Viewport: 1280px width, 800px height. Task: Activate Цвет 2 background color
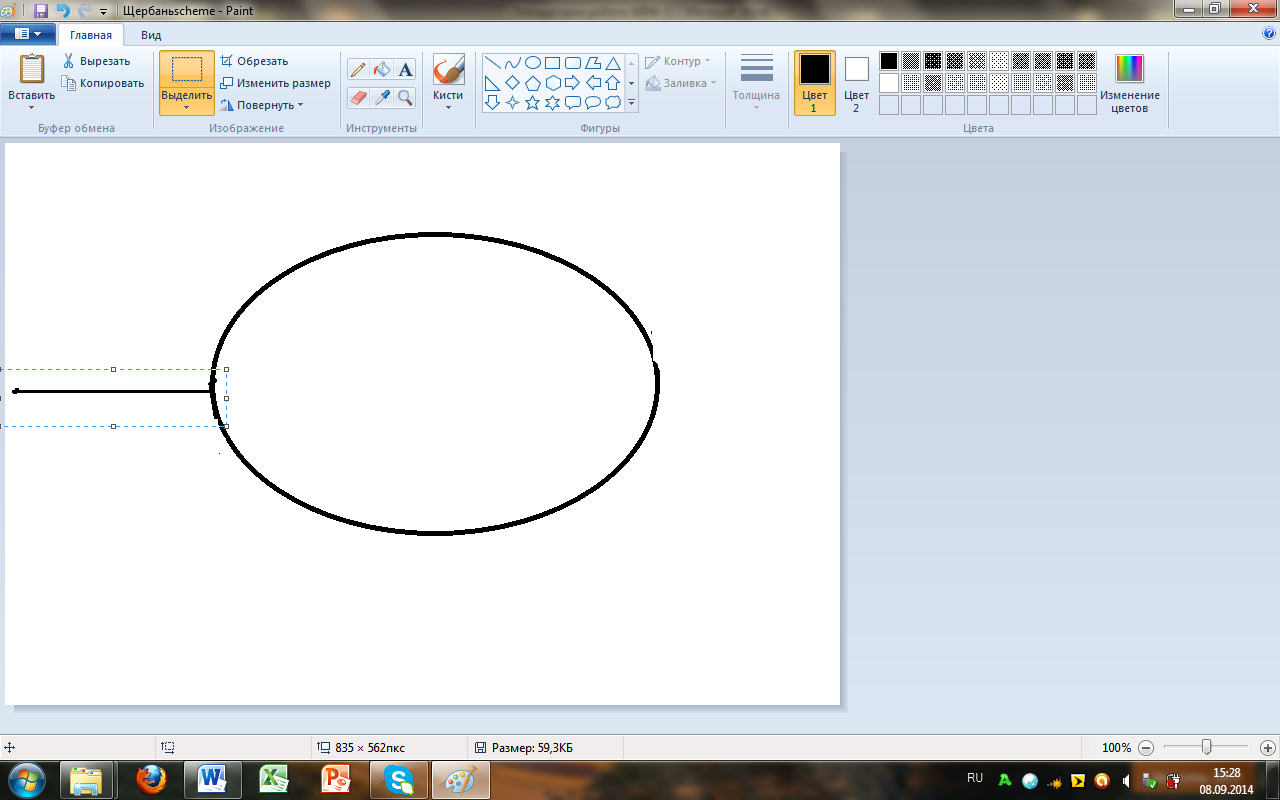(x=856, y=83)
